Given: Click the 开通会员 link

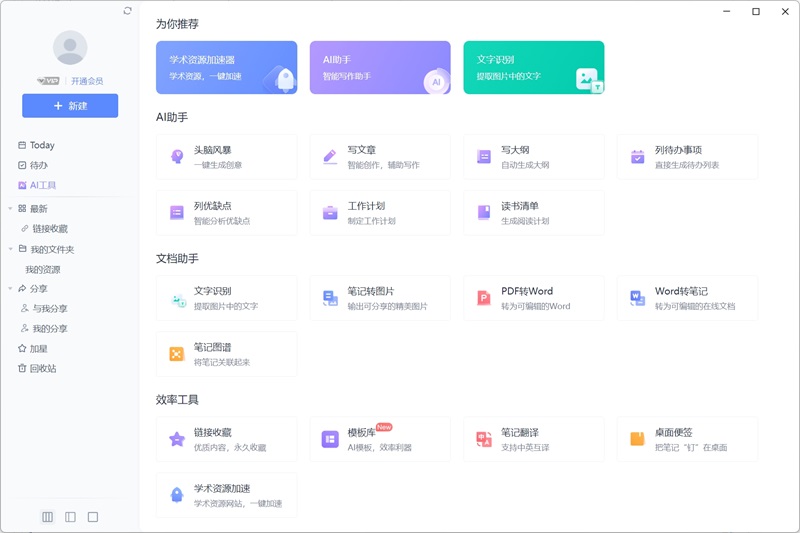Looking at the screenshot, I should (x=87, y=81).
